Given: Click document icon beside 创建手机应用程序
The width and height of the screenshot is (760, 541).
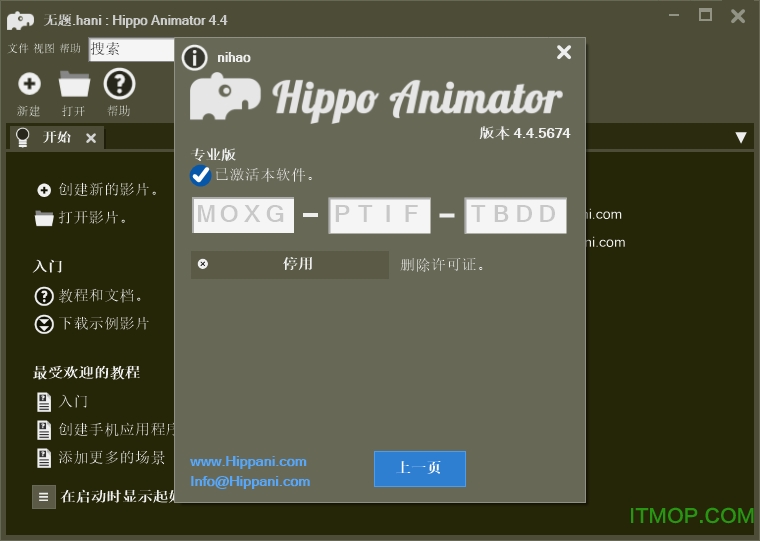Looking at the screenshot, I should coord(44,430).
